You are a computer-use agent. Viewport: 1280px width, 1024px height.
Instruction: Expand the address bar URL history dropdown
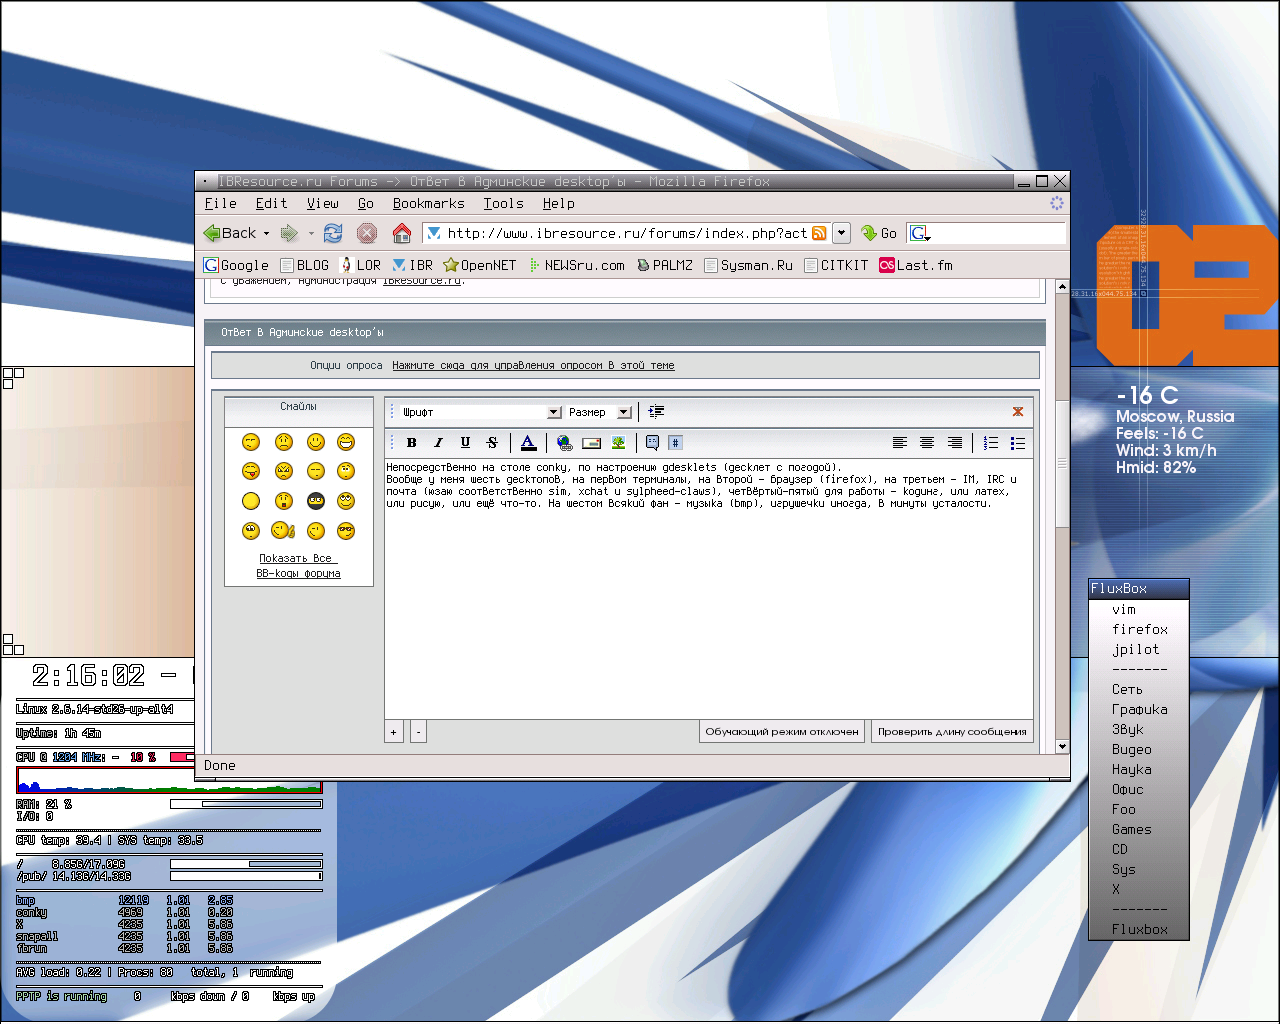(842, 233)
